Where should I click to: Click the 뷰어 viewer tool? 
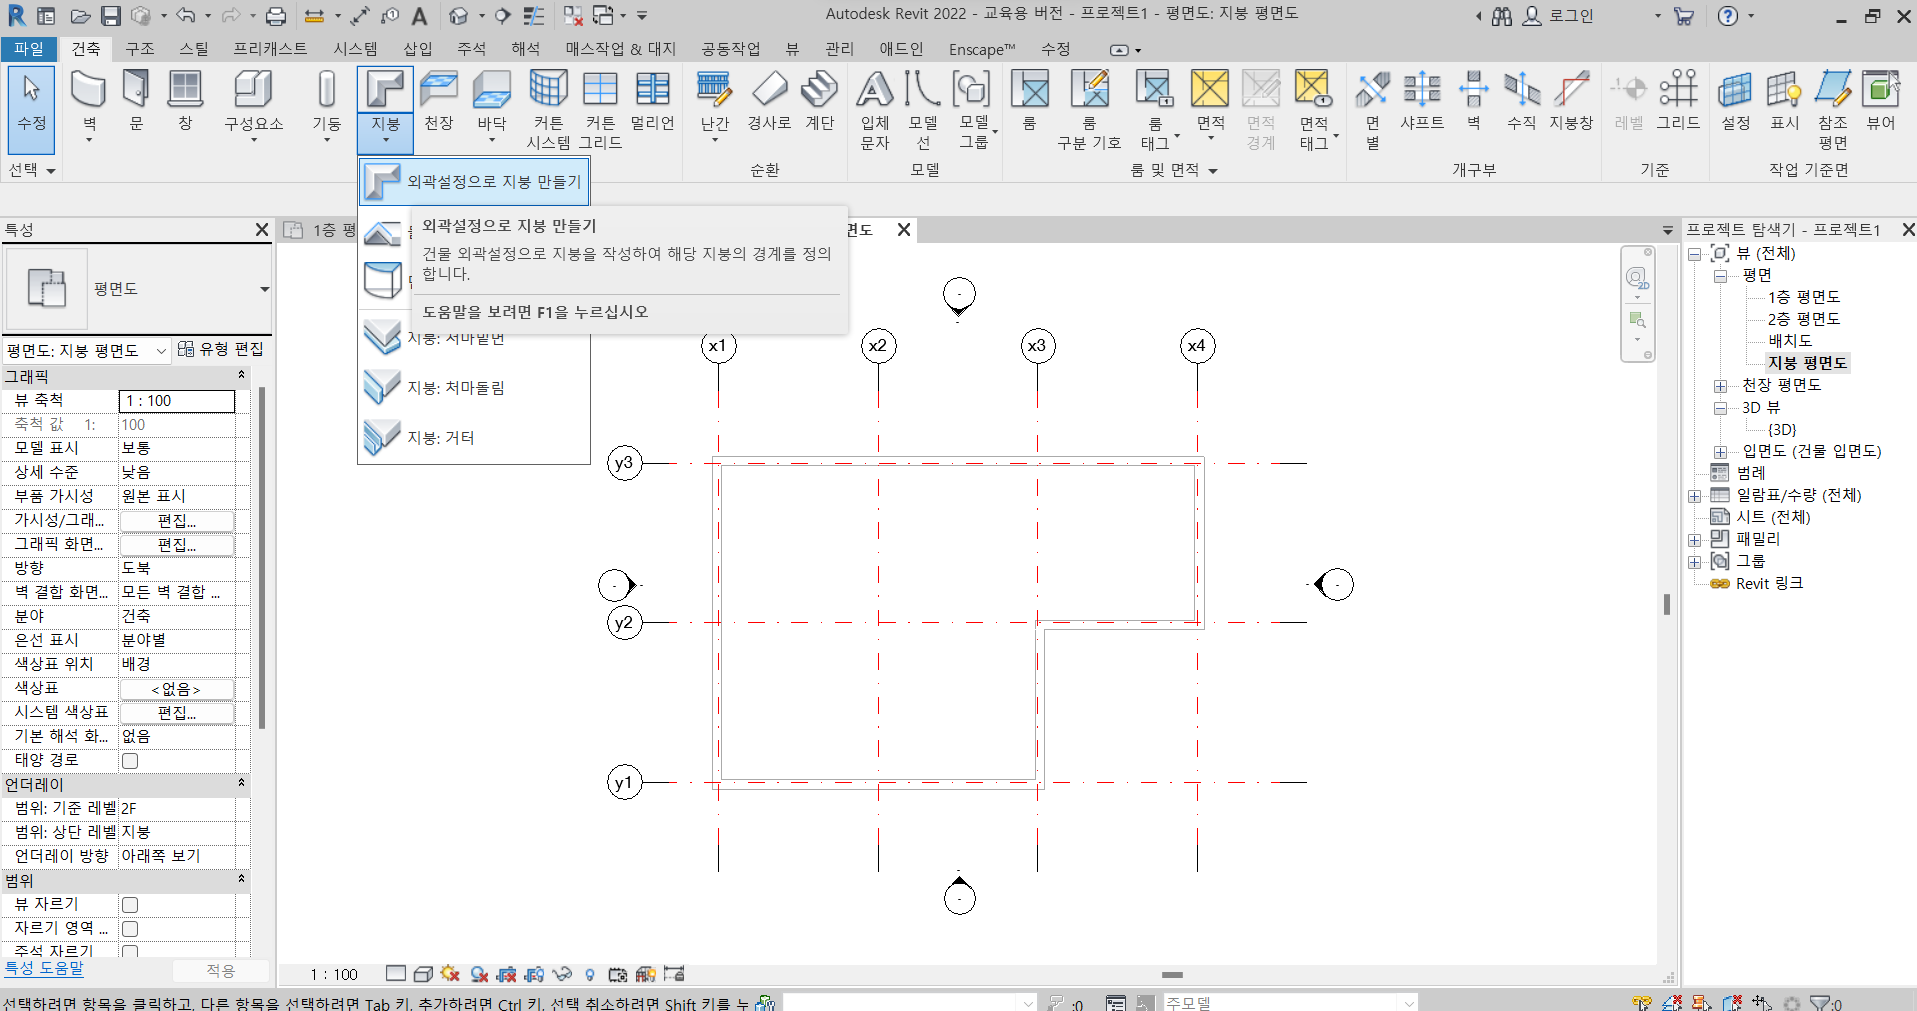click(x=1880, y=100)
